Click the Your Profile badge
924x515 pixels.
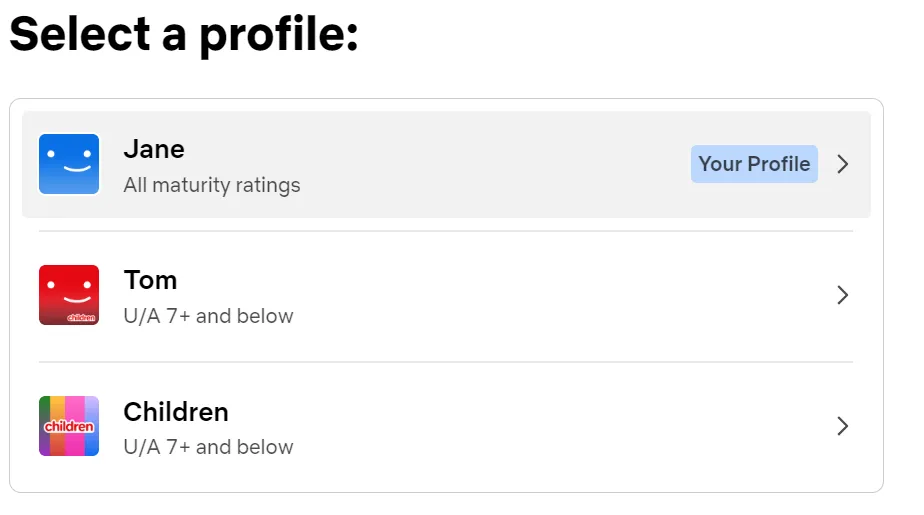pos(754,164)
